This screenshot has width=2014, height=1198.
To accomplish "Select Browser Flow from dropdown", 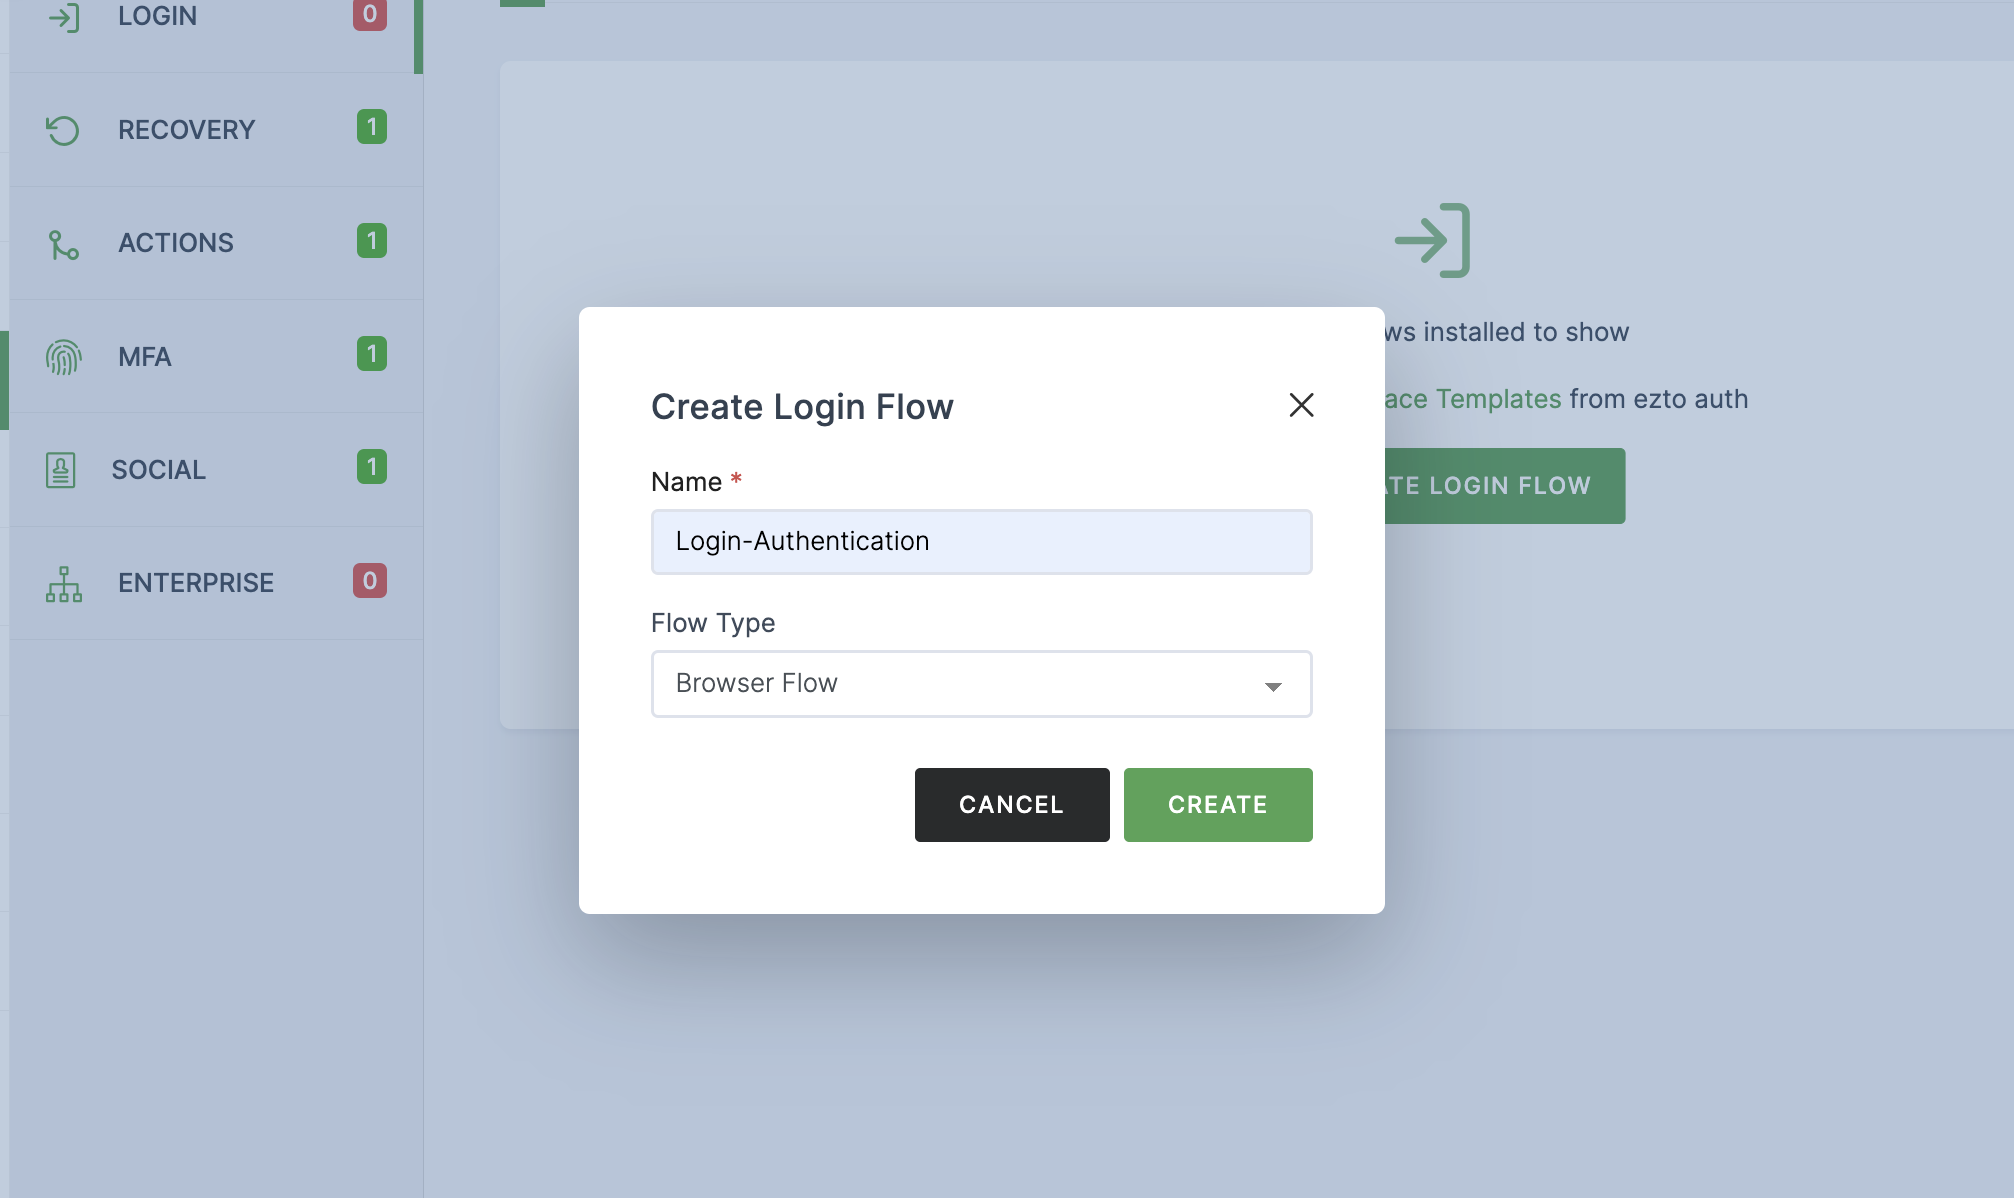I will coord(981,683).
